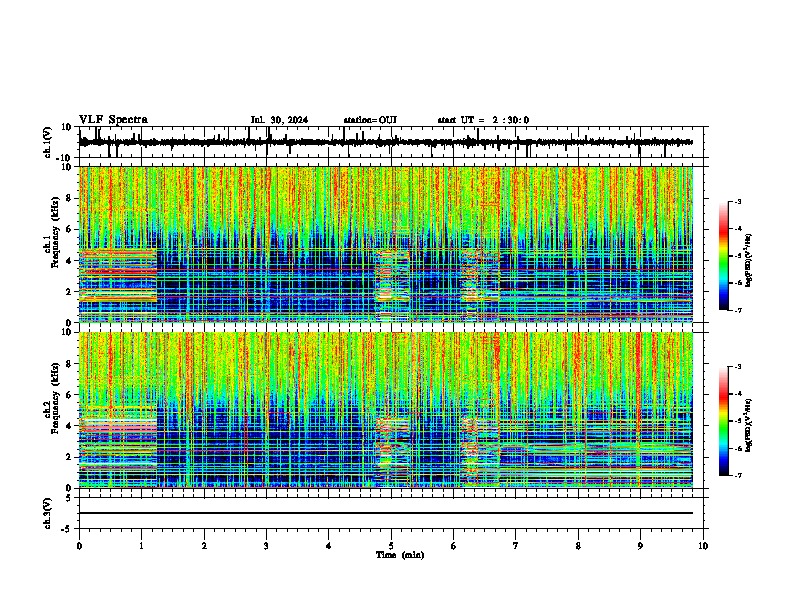
Task: Select the "start UT = 2:30:0" text
Action: [483, 120]
